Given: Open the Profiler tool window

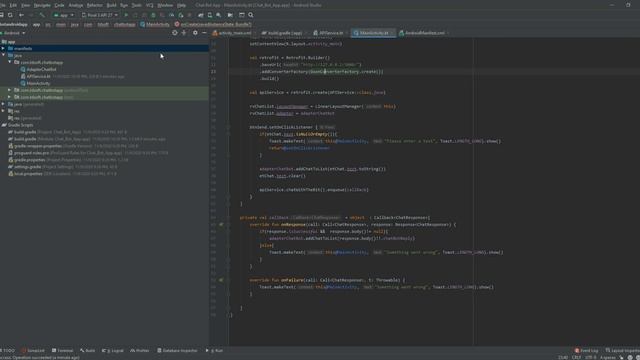Looking at the screenshot, I should click(x=140, y=350).
